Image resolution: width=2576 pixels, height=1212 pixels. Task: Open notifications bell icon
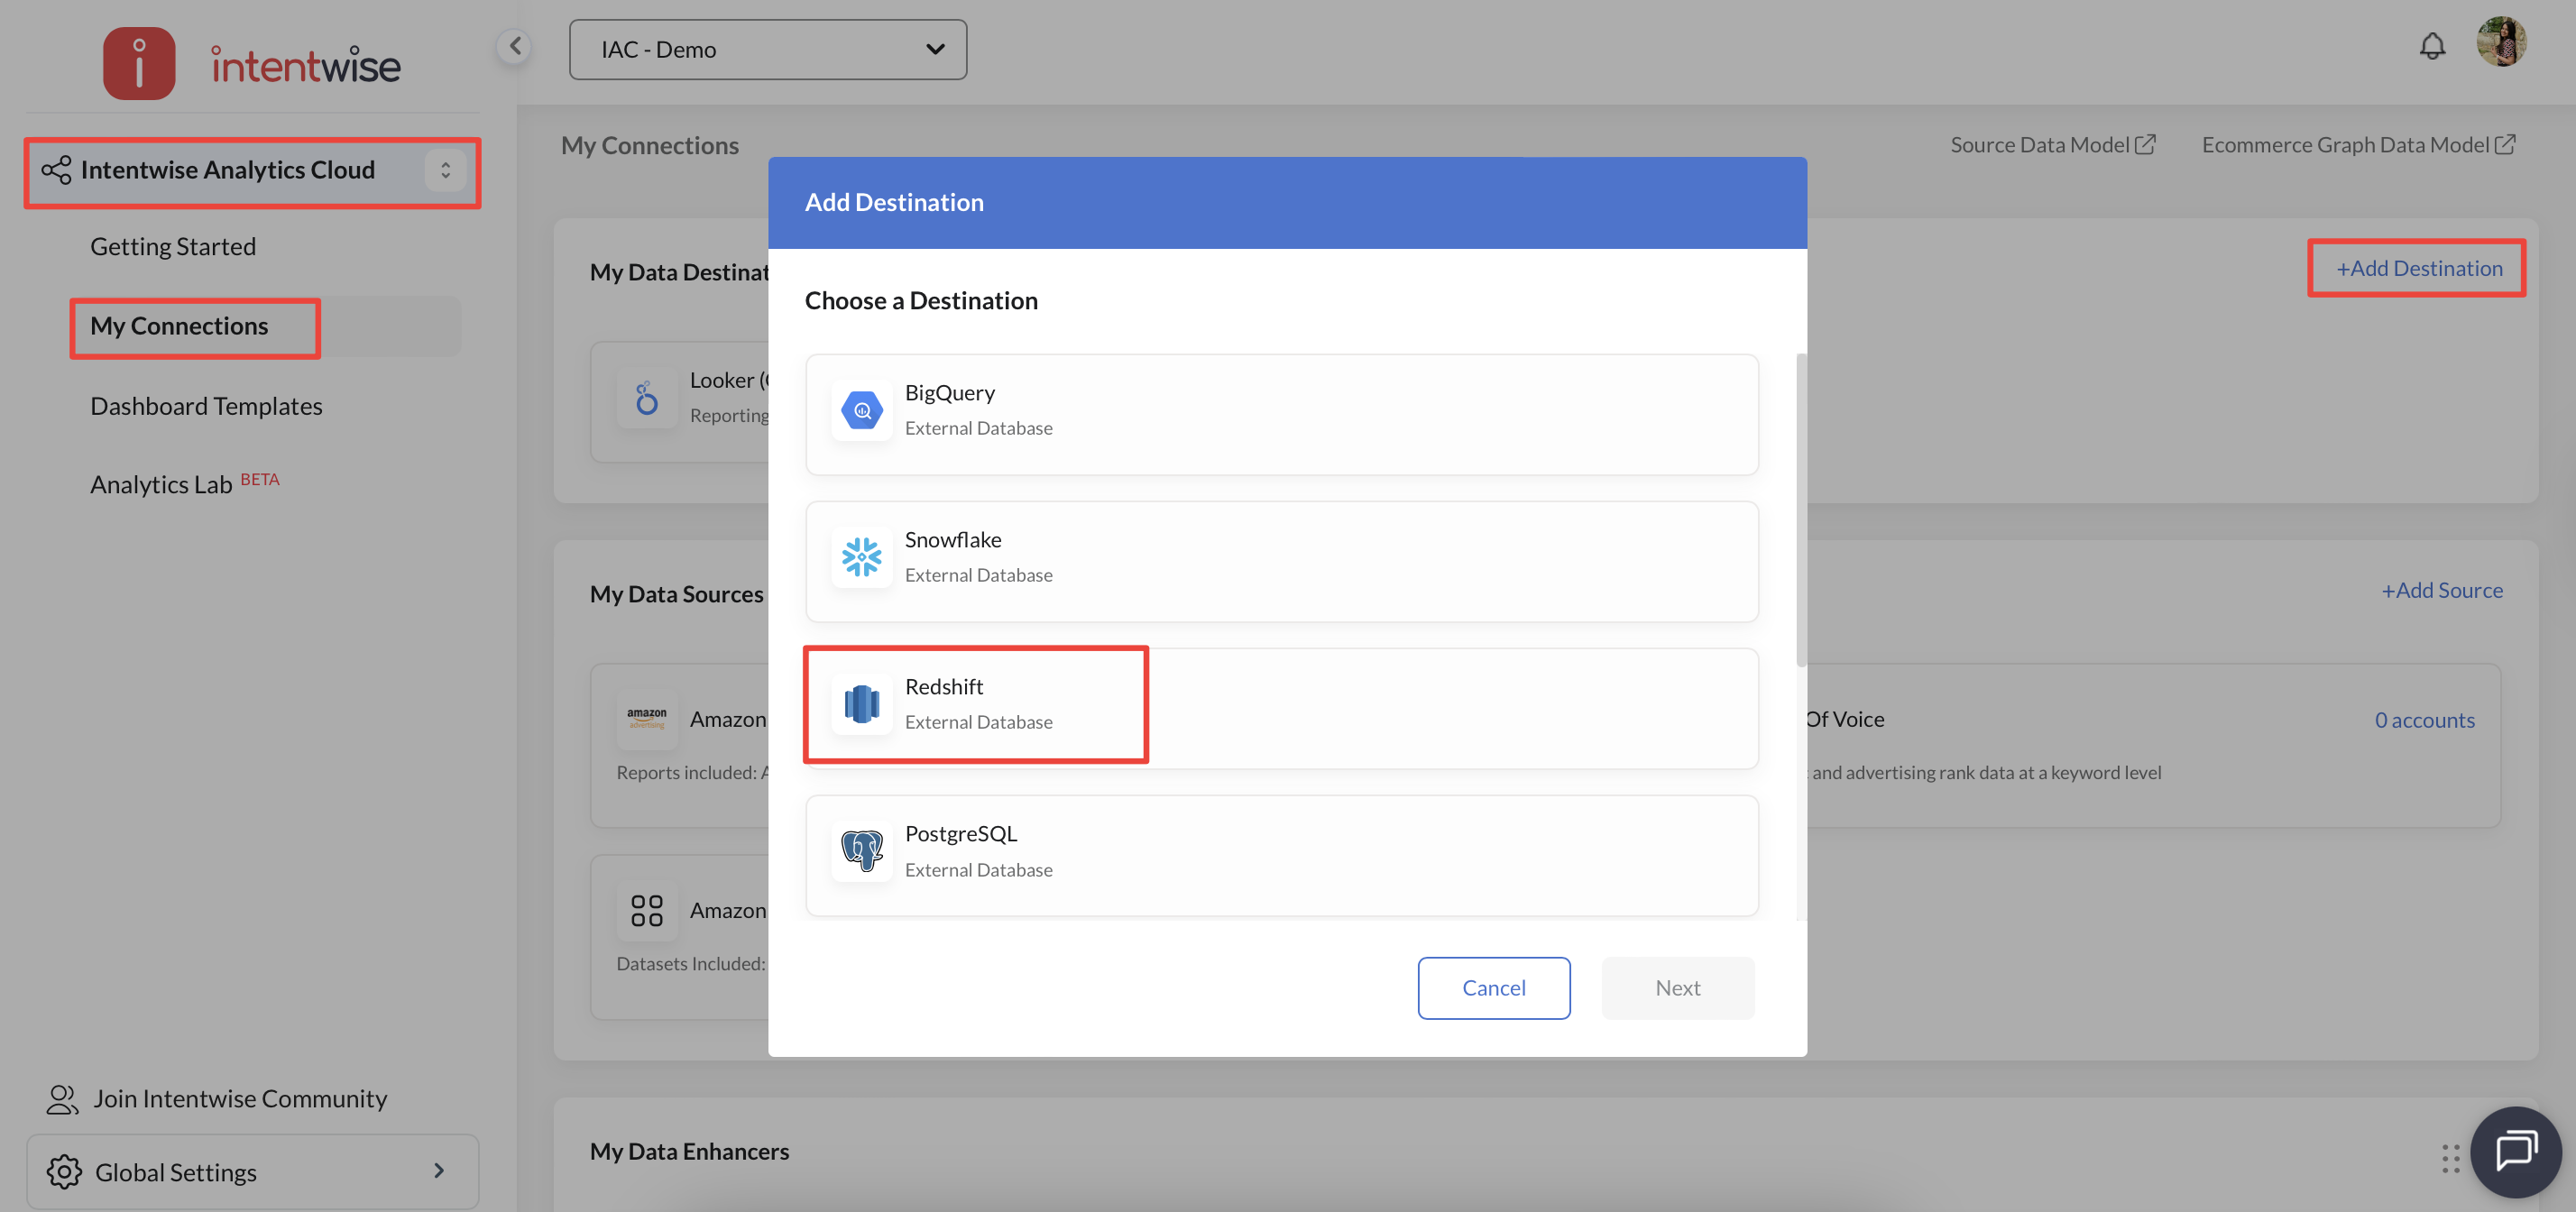click(x=2432, y=47)
